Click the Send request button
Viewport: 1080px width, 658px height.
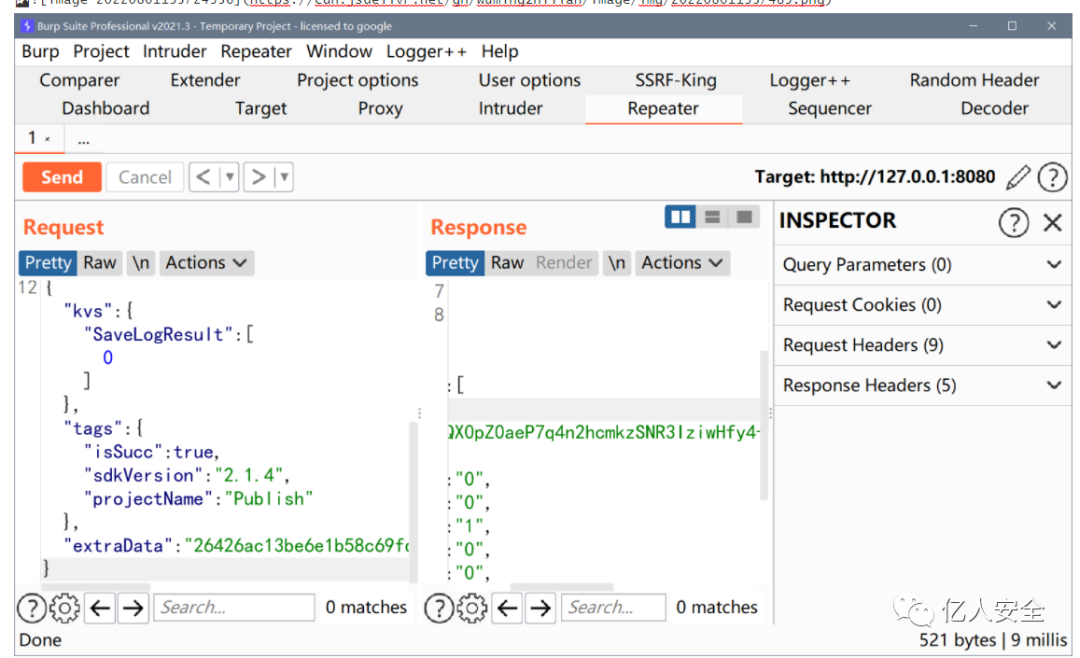pyautogui.click(x=62, y=177)
